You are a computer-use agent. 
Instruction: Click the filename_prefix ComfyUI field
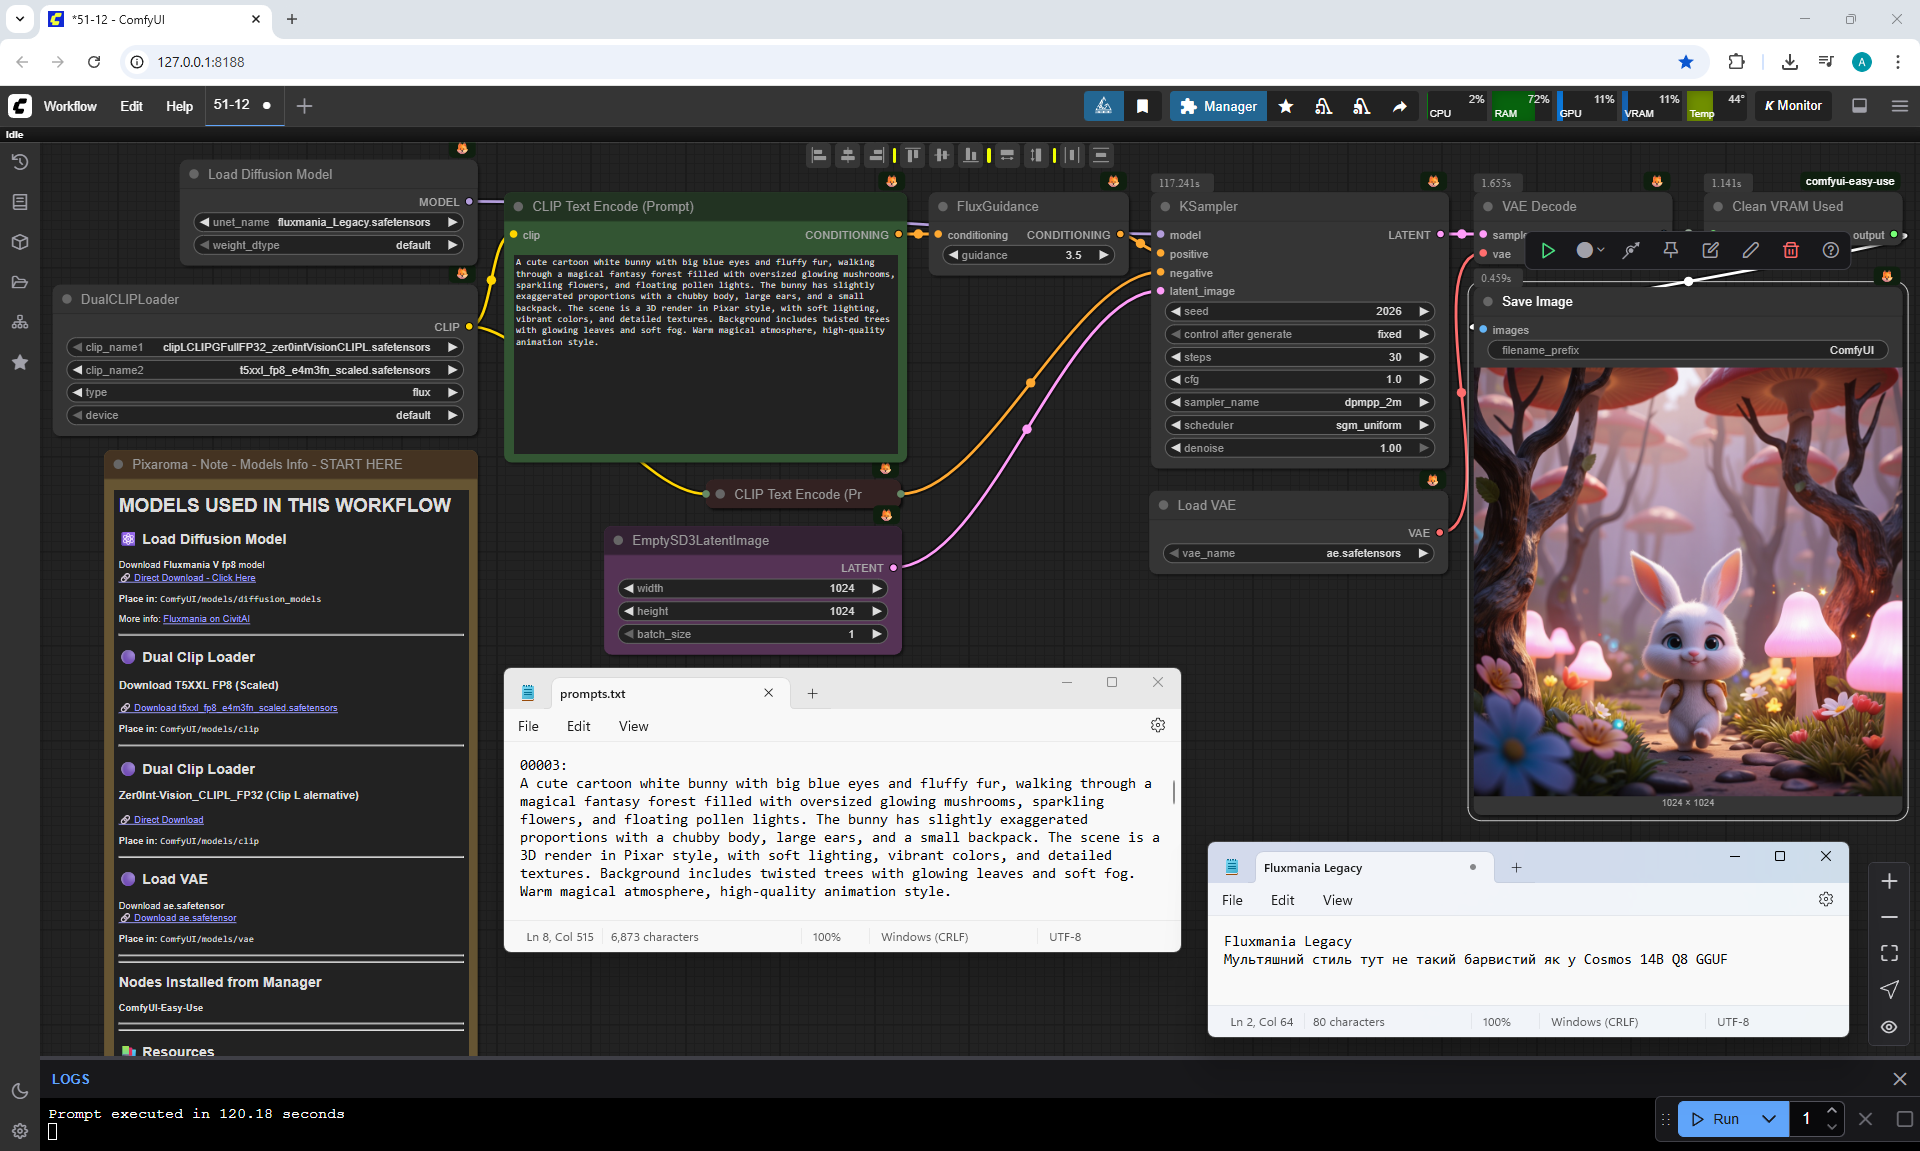coord(1687,350)
